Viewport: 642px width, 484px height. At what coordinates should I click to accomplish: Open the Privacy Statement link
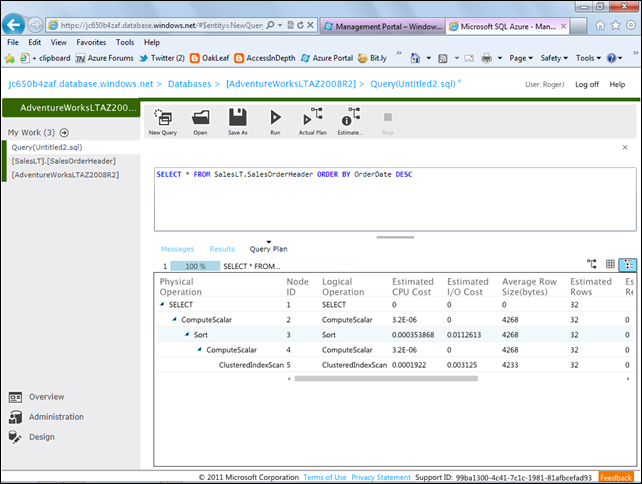click(381, 477)
